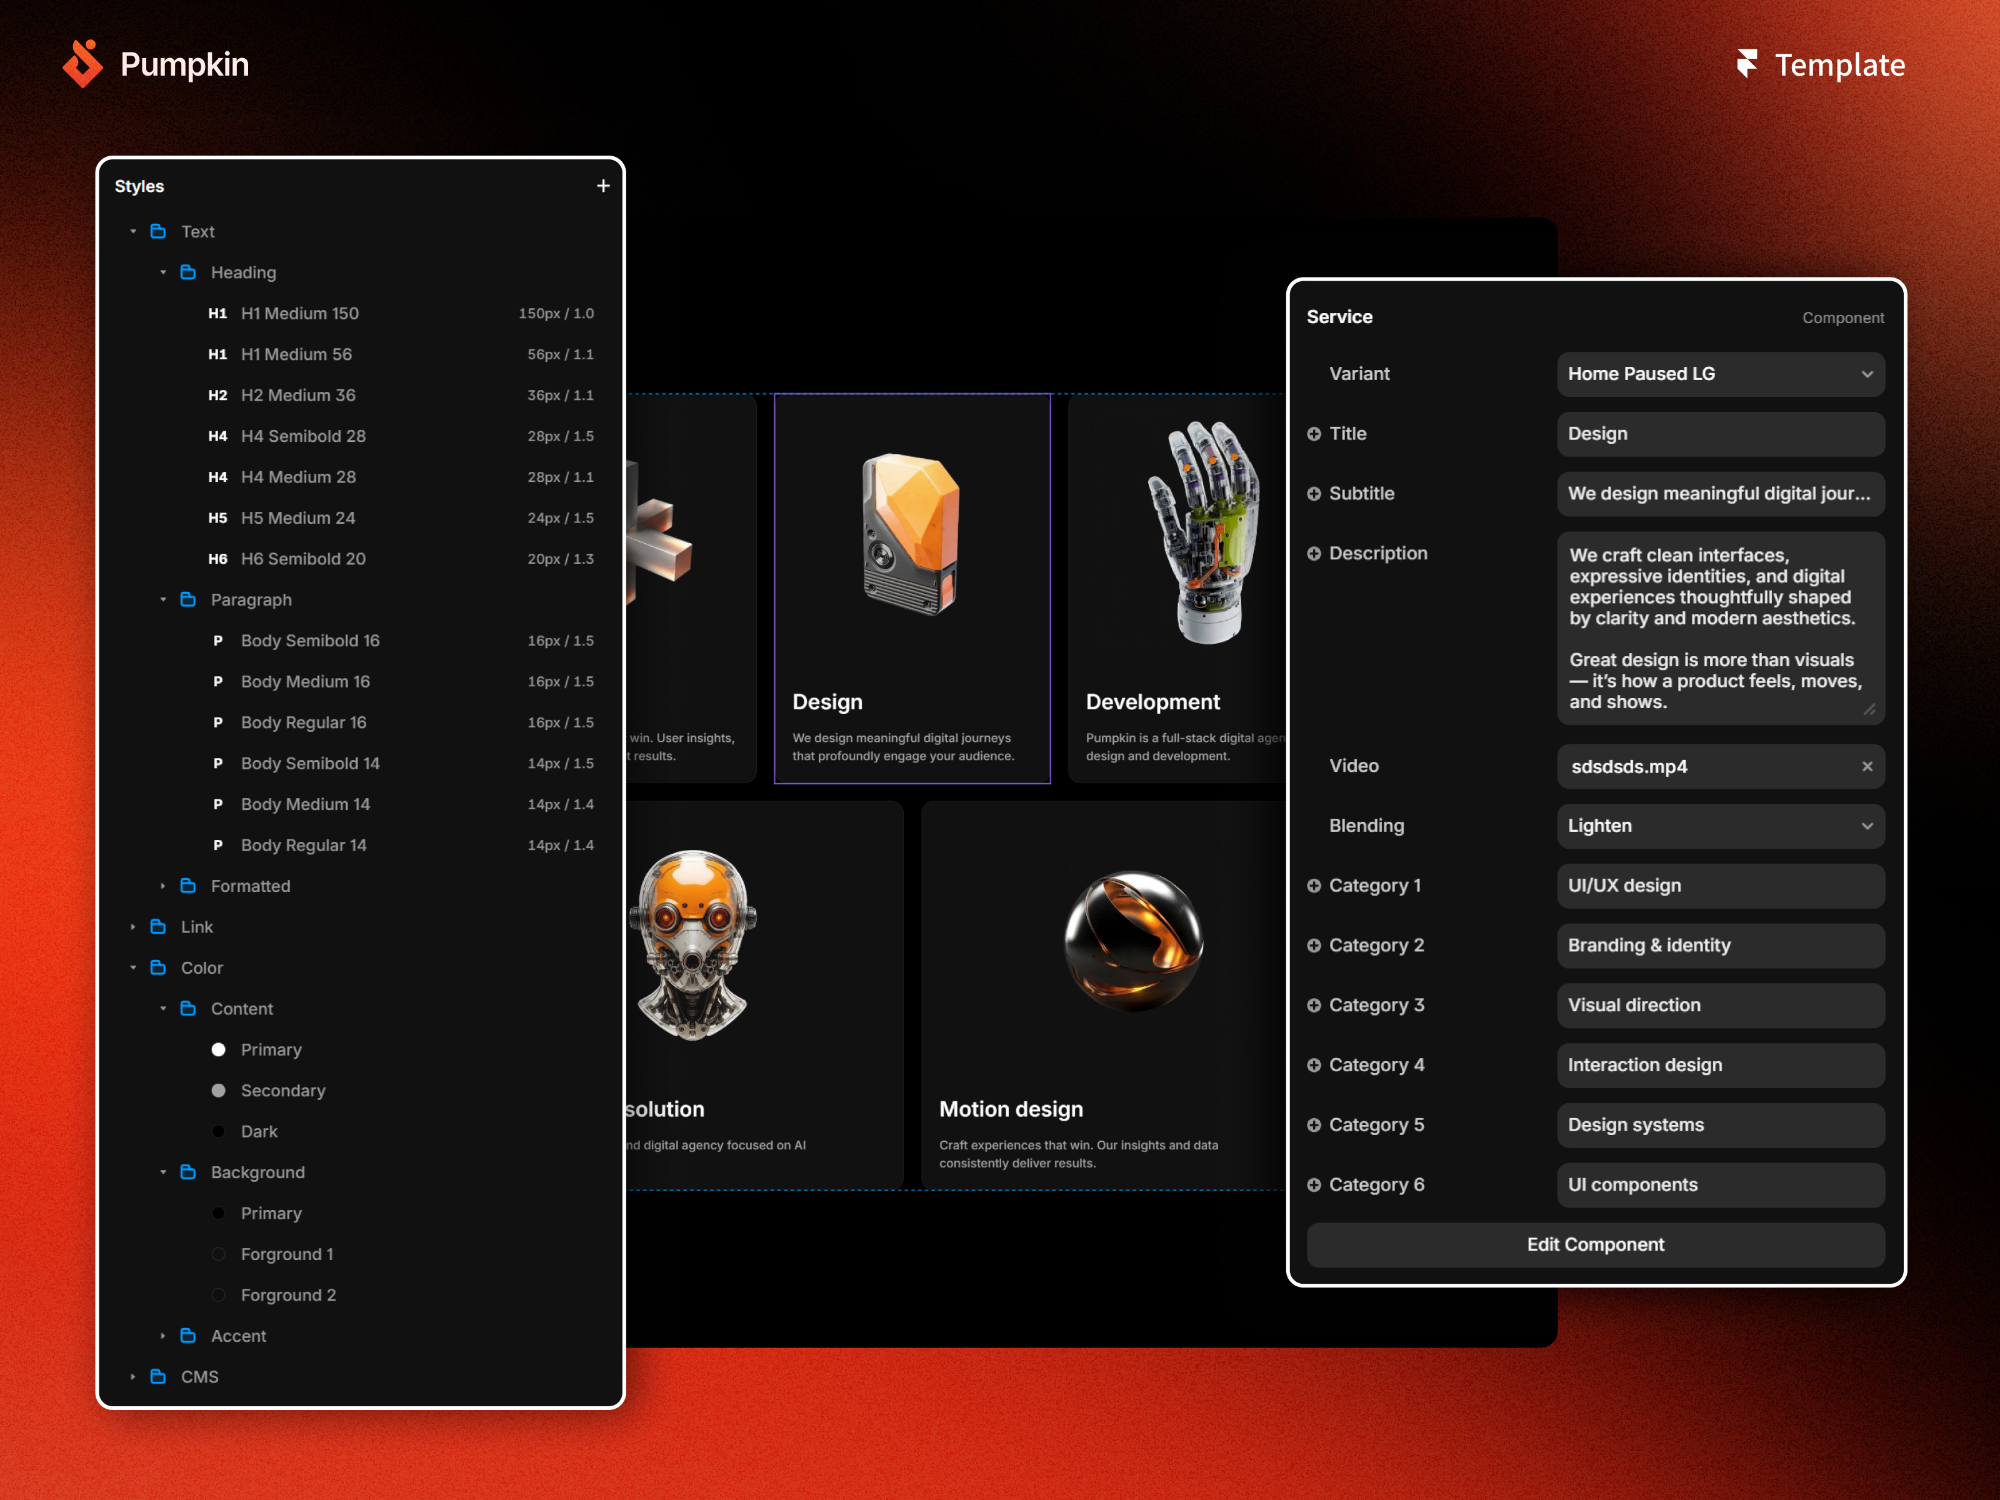Screen dimensions: 2000x1500
Task: Click the Pumpkin logo icon
Action: point(83,64)
